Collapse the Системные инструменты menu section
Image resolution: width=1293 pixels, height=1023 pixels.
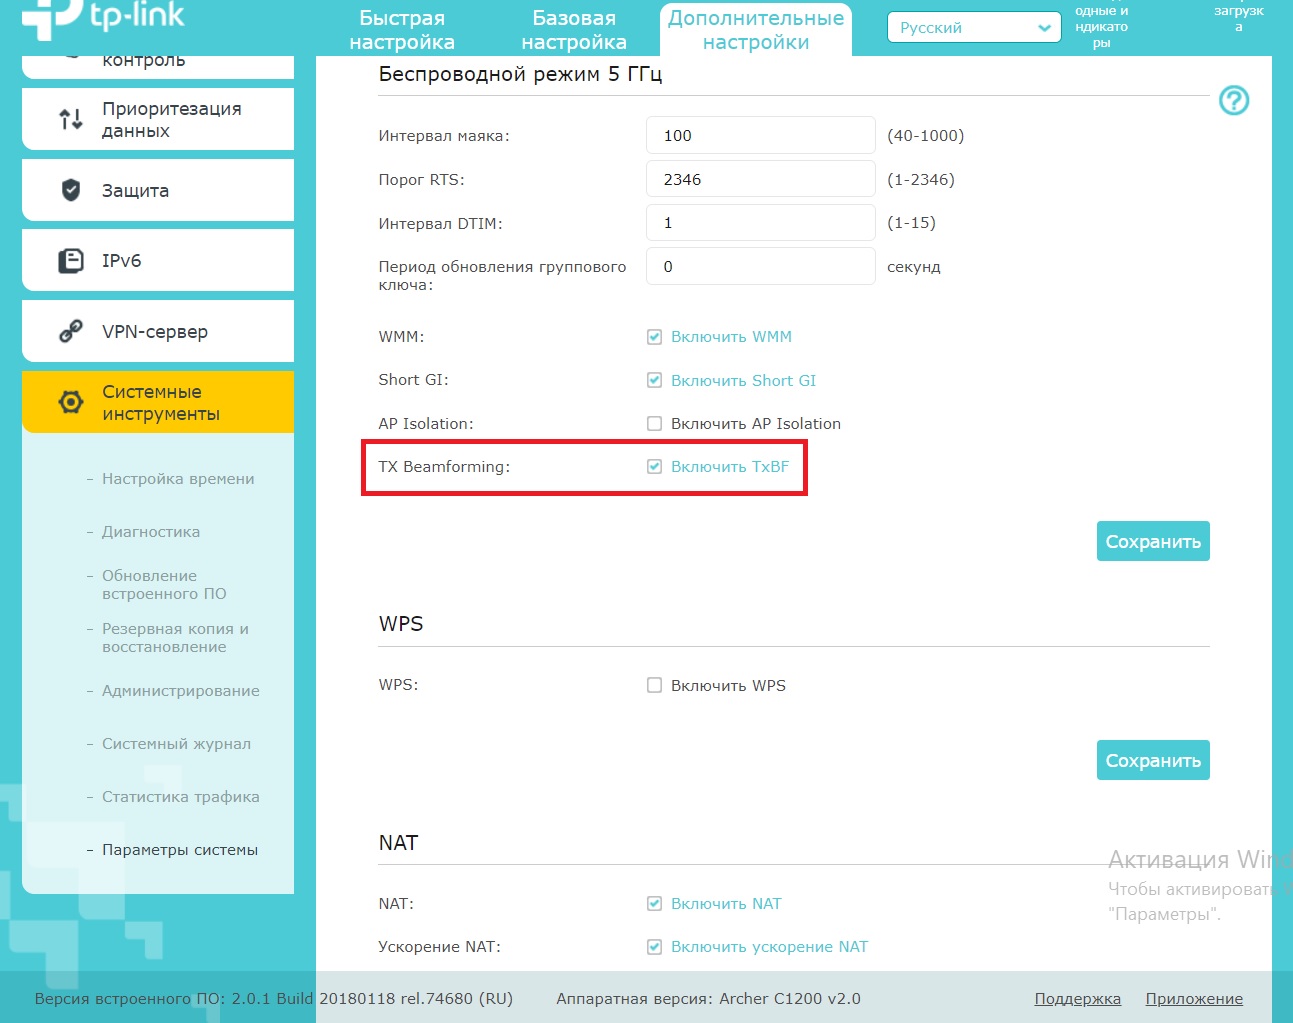158,402
